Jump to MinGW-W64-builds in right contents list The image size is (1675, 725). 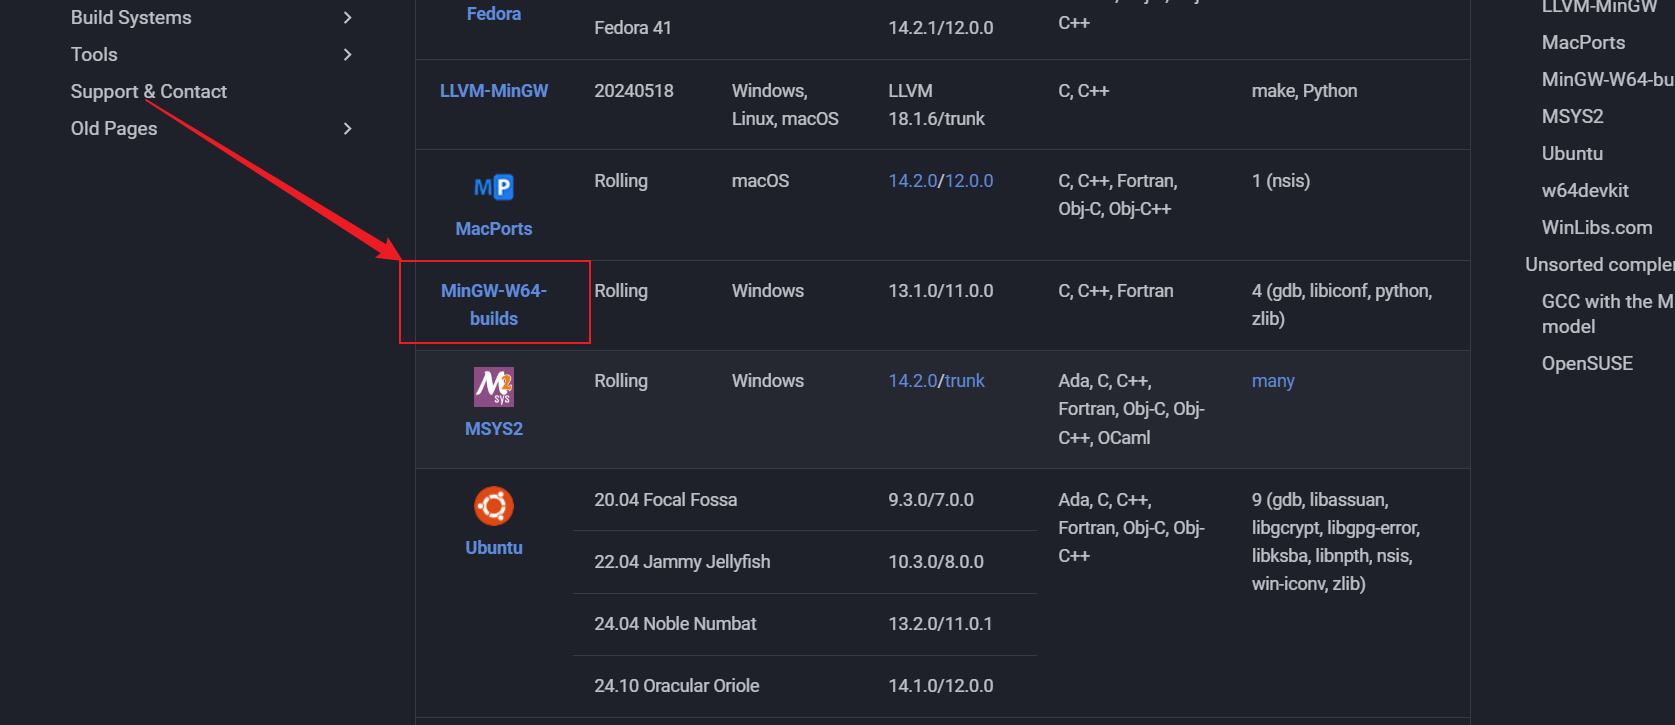1607,80
